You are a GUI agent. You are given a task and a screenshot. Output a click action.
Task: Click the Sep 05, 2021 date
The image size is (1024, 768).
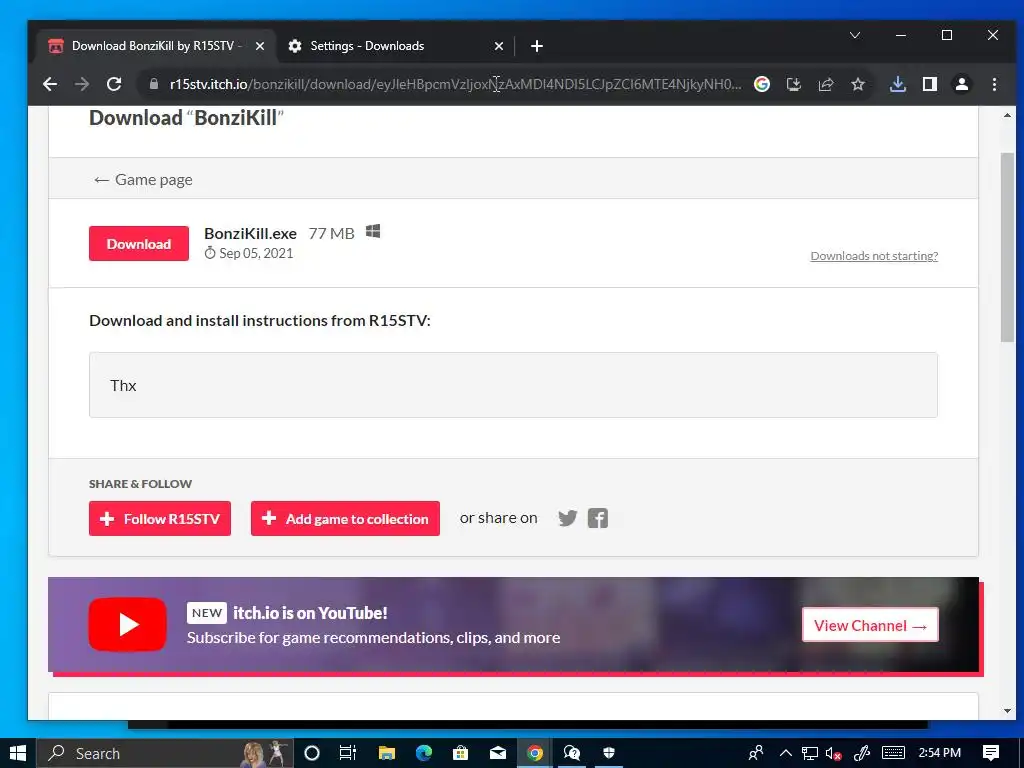[x=255, y=253]
